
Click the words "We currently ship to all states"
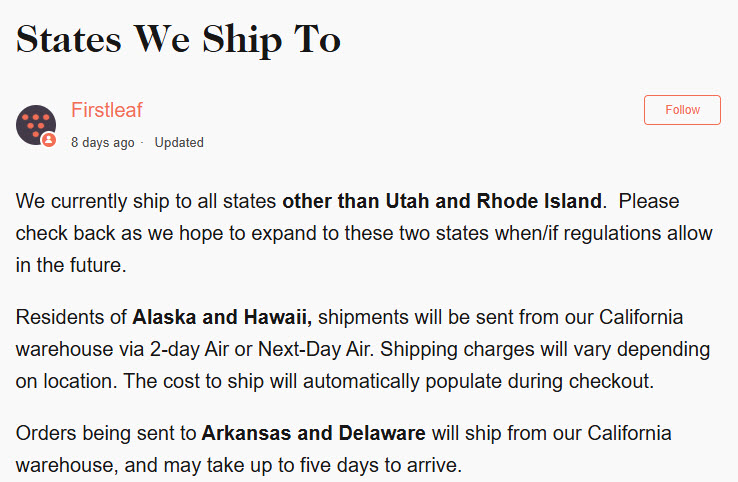(x=146, y=201)
